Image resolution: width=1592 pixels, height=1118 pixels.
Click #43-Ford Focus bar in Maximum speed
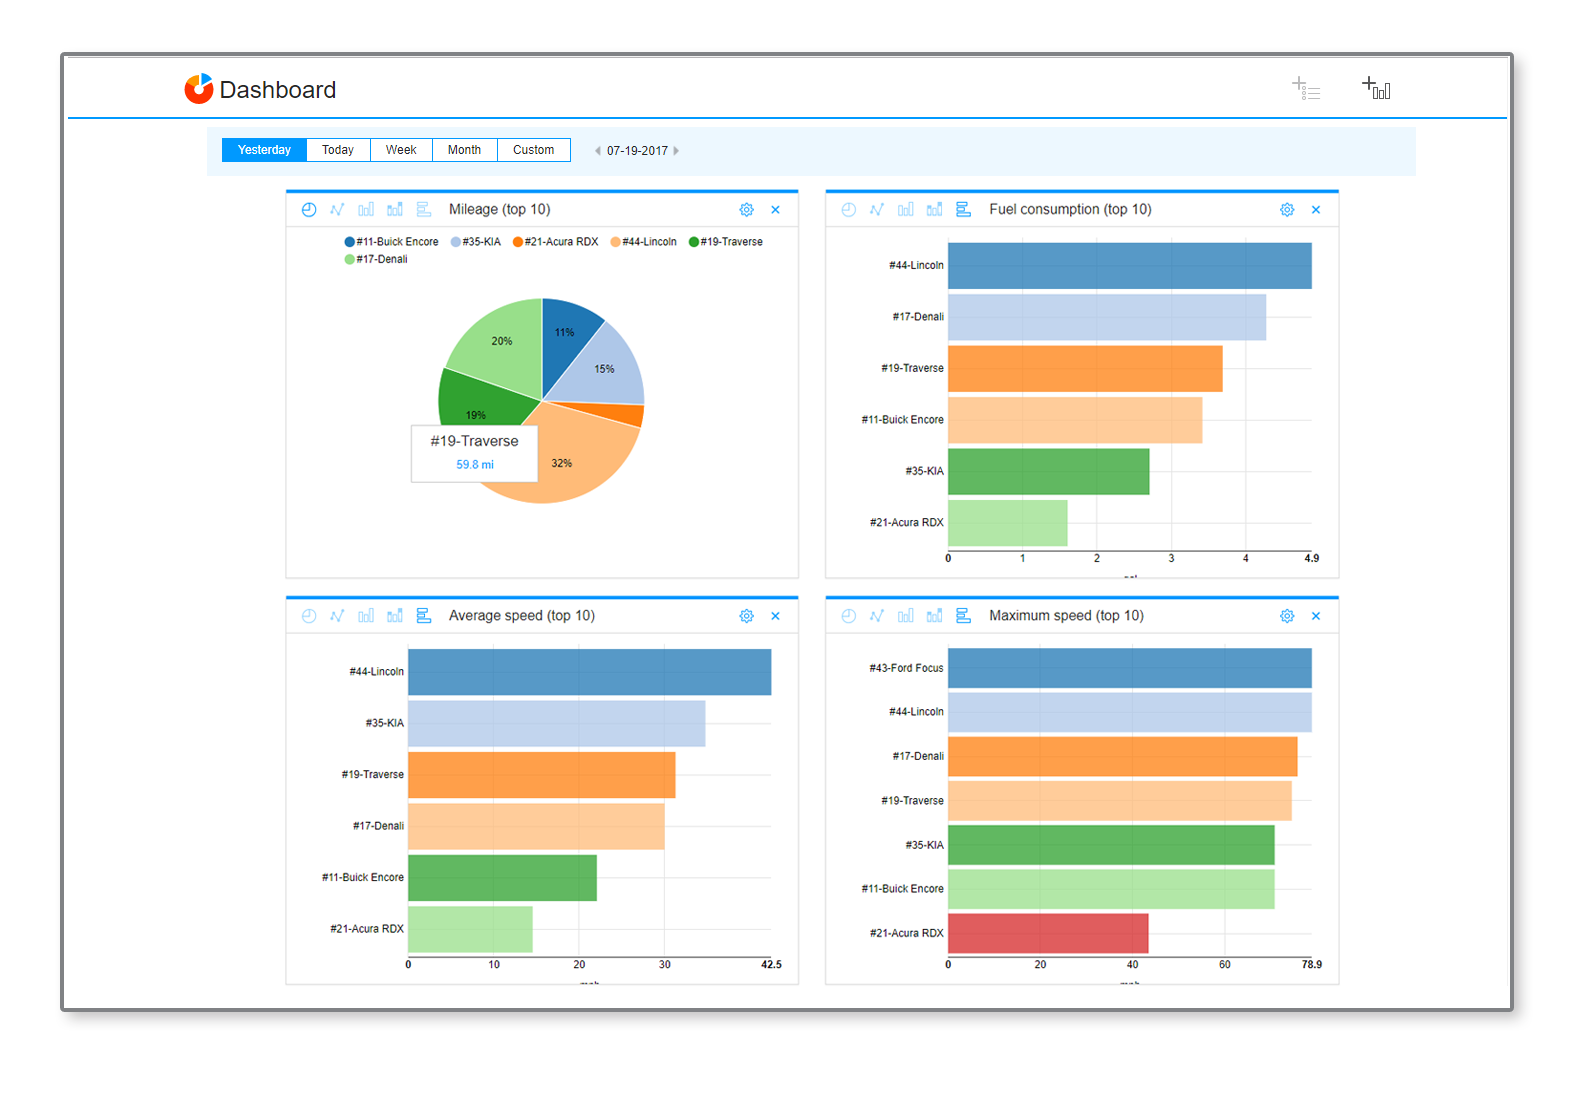1130,668
